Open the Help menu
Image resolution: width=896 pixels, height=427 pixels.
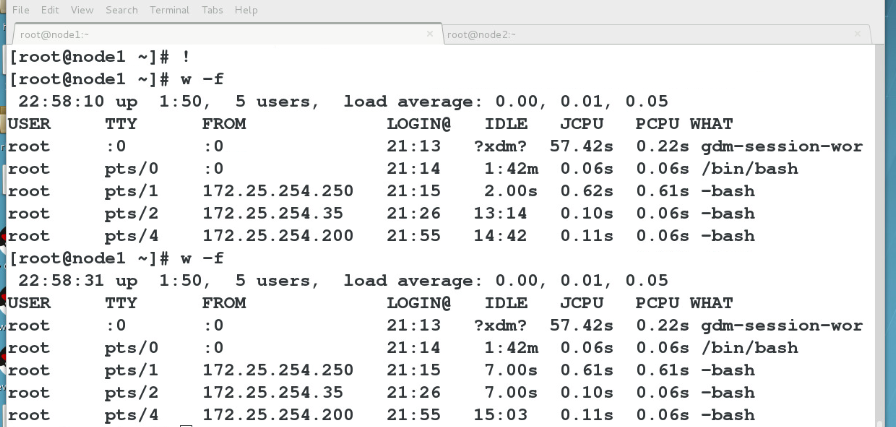point(246,10)
